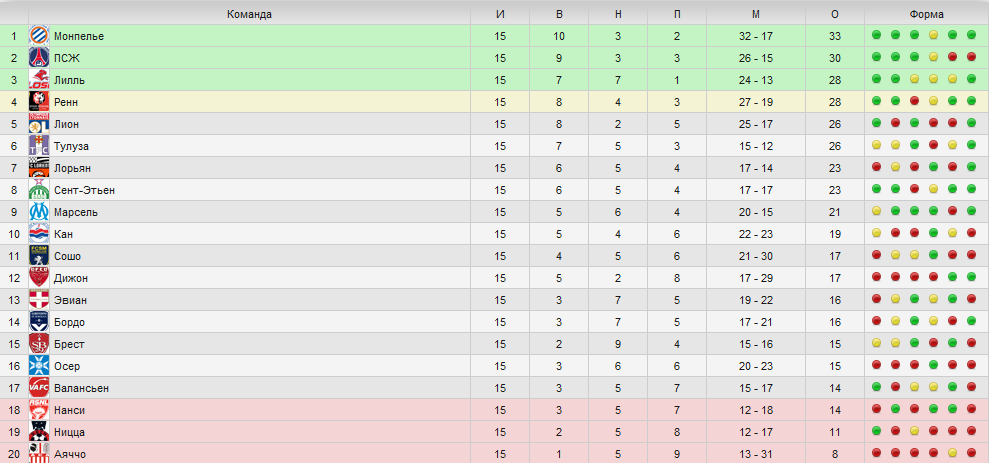Click the Валансьен team logo

[x=39, y=388]
